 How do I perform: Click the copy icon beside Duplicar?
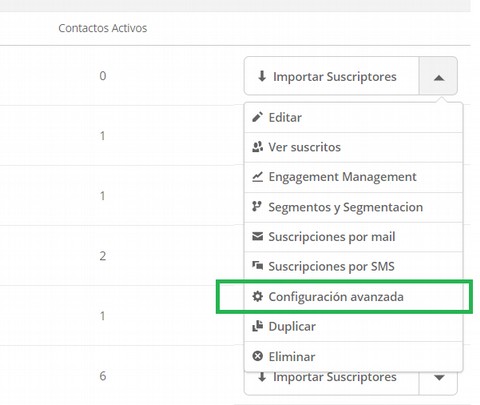tap(257, 326)
